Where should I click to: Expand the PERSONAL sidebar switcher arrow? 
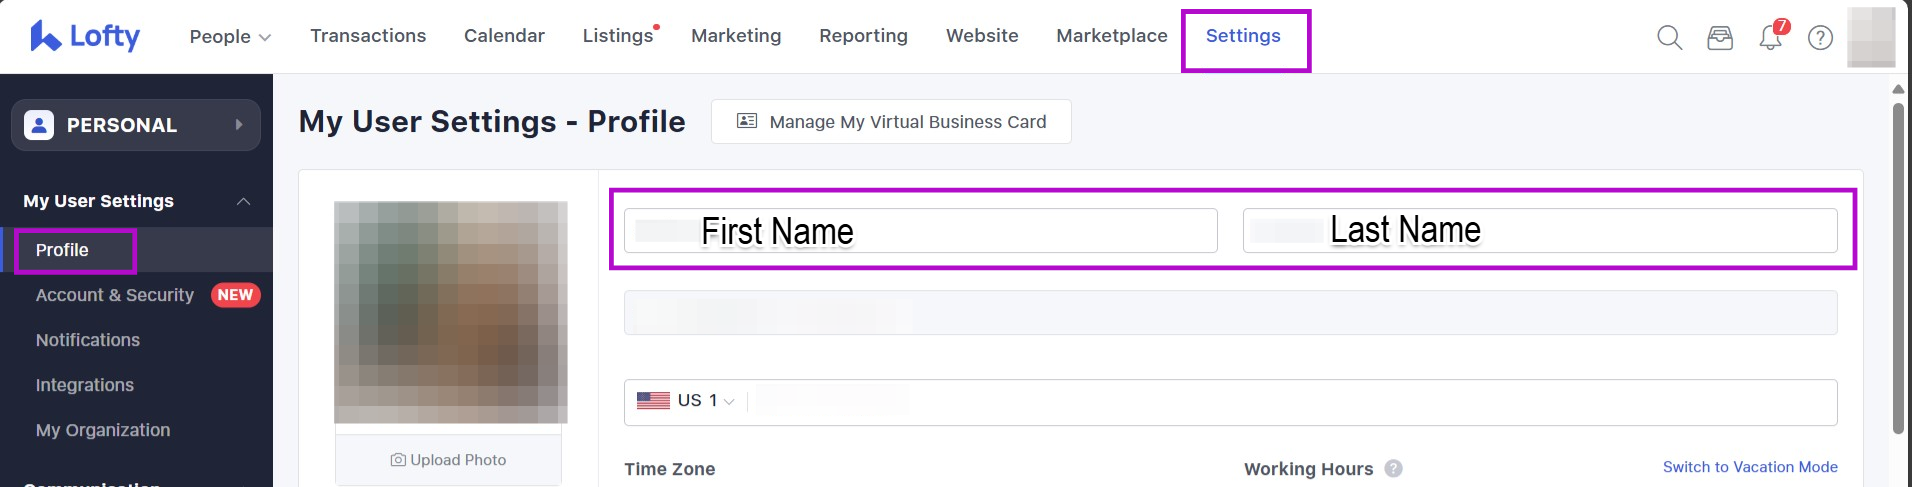point(239,125)
